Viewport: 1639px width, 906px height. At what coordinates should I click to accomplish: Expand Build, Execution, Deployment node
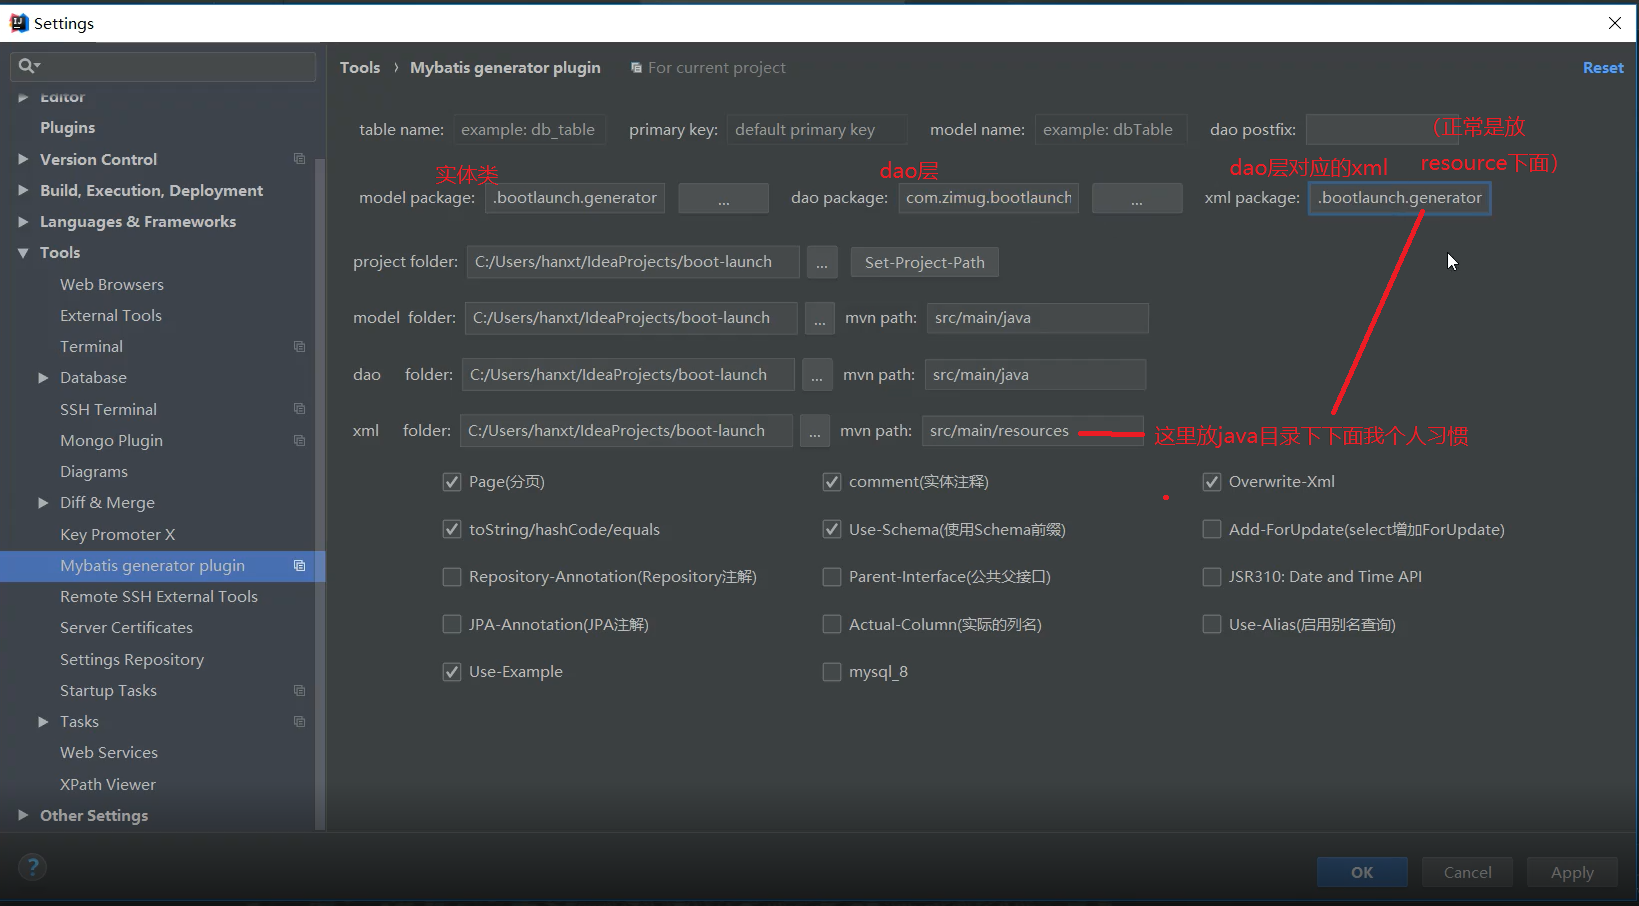click(23, 190)
